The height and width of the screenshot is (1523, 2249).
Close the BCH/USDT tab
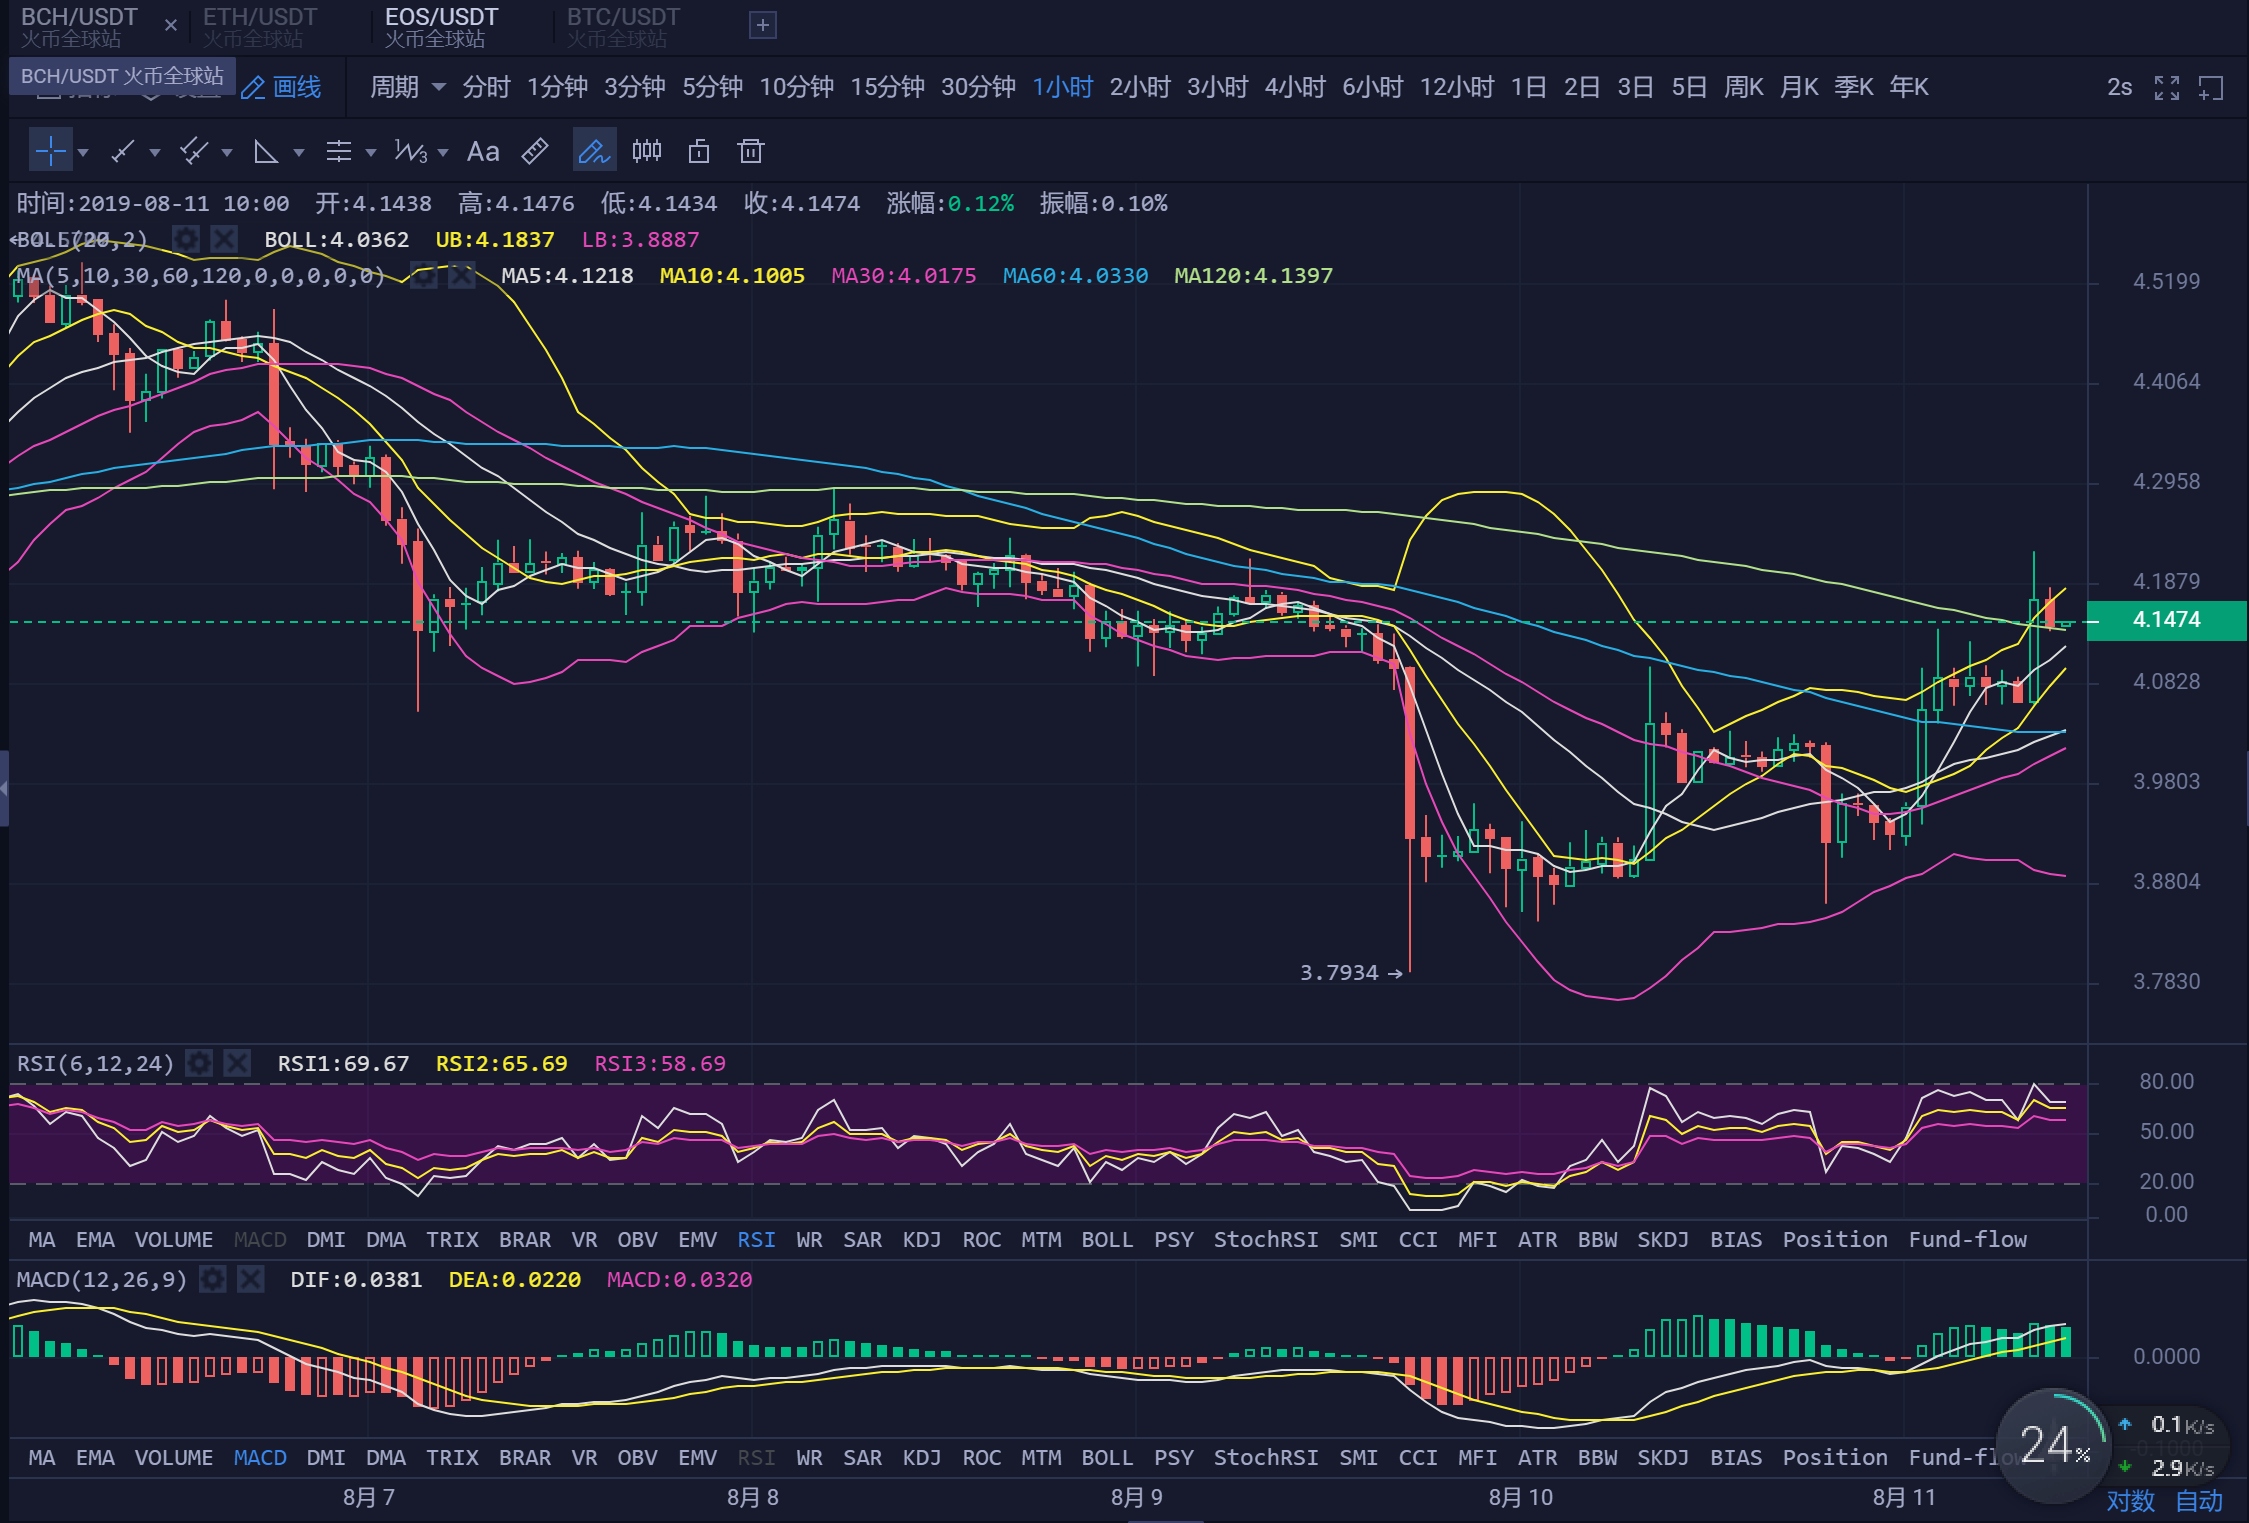(171, 25)
